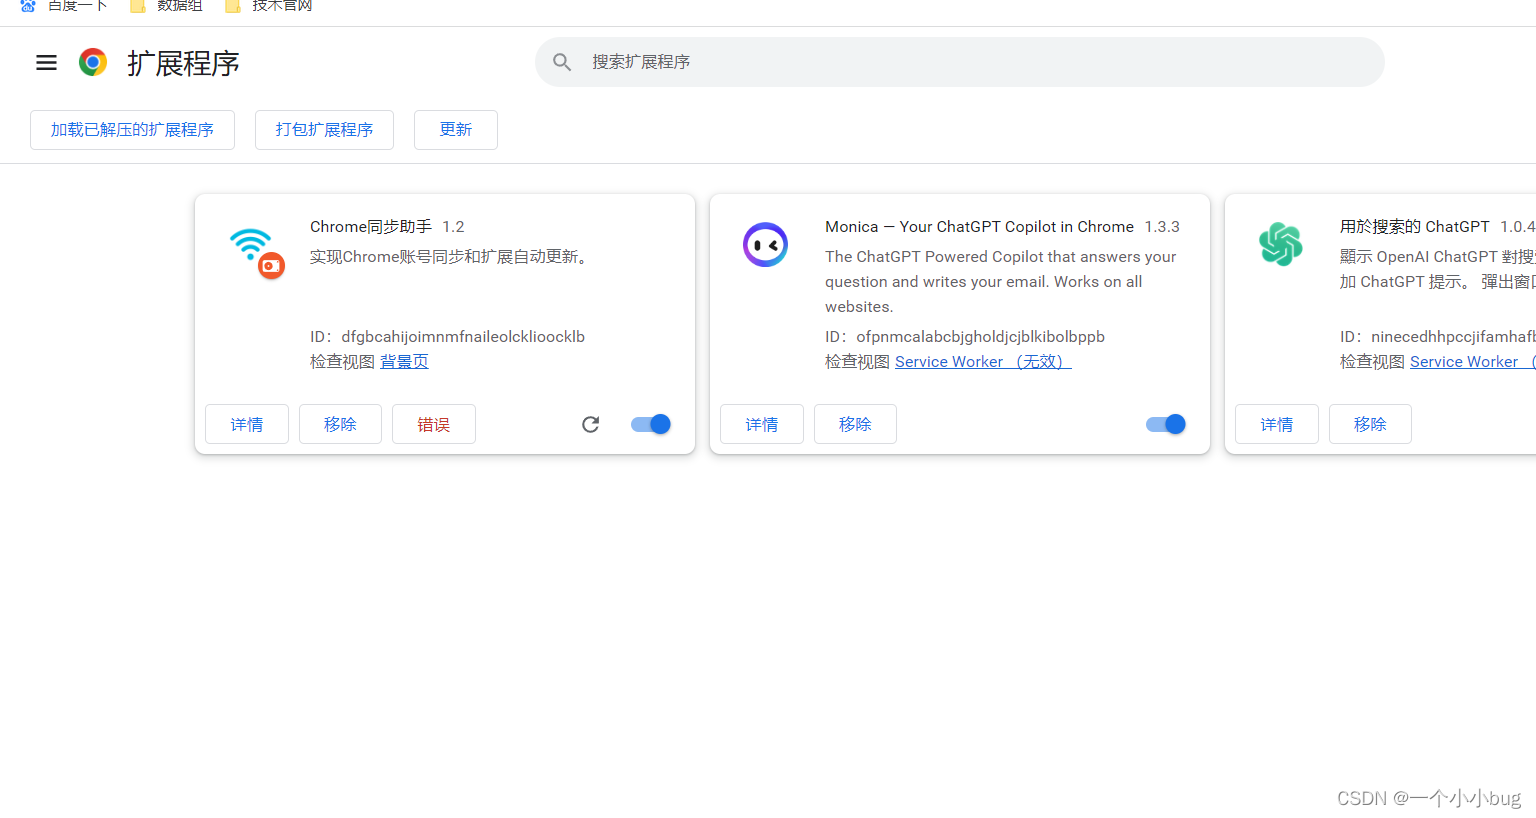Click 移除 for 用於搜索的 ChatGPT
This screenshot has height=818, width=1536.
tap(1370, 424)
